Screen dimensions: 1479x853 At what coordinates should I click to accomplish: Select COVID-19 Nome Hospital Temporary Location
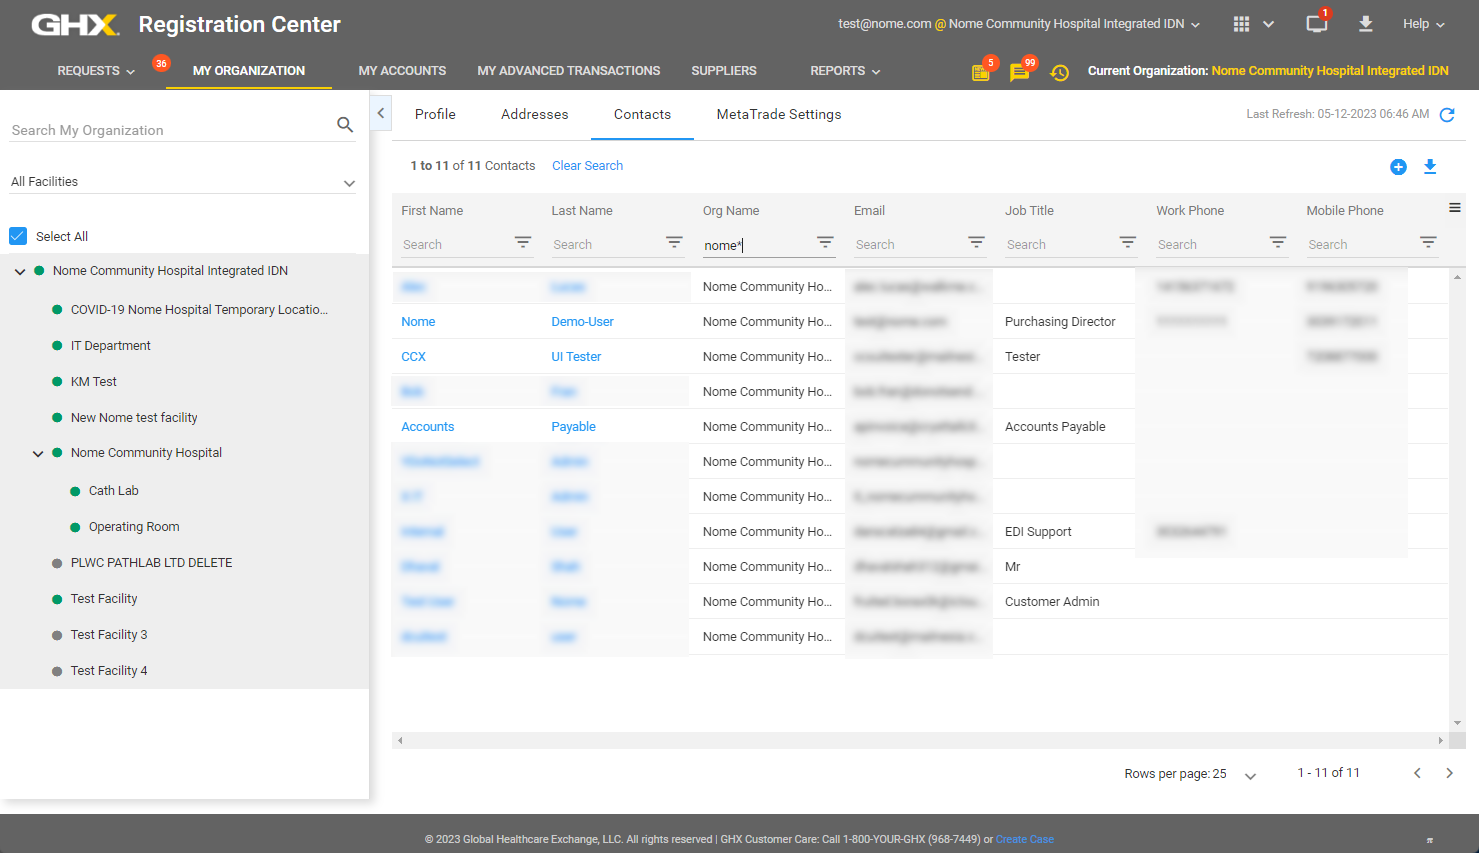tap(199, 310)
